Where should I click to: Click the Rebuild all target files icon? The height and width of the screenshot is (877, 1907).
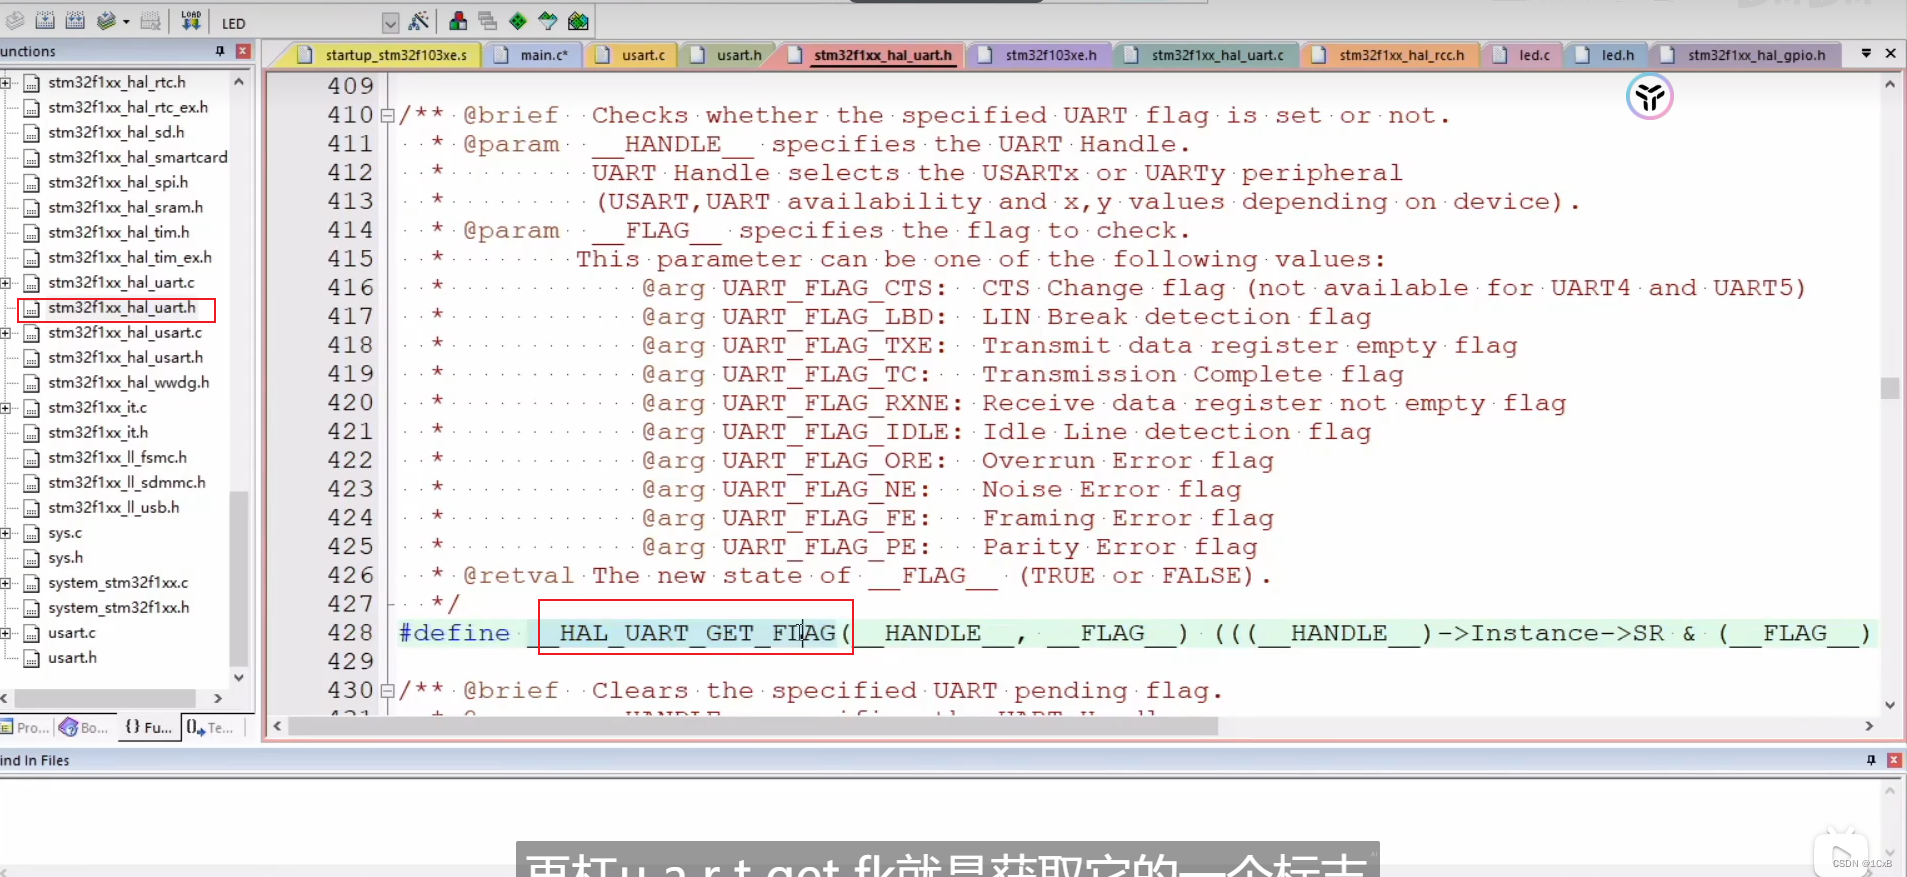tap(75, 20)
